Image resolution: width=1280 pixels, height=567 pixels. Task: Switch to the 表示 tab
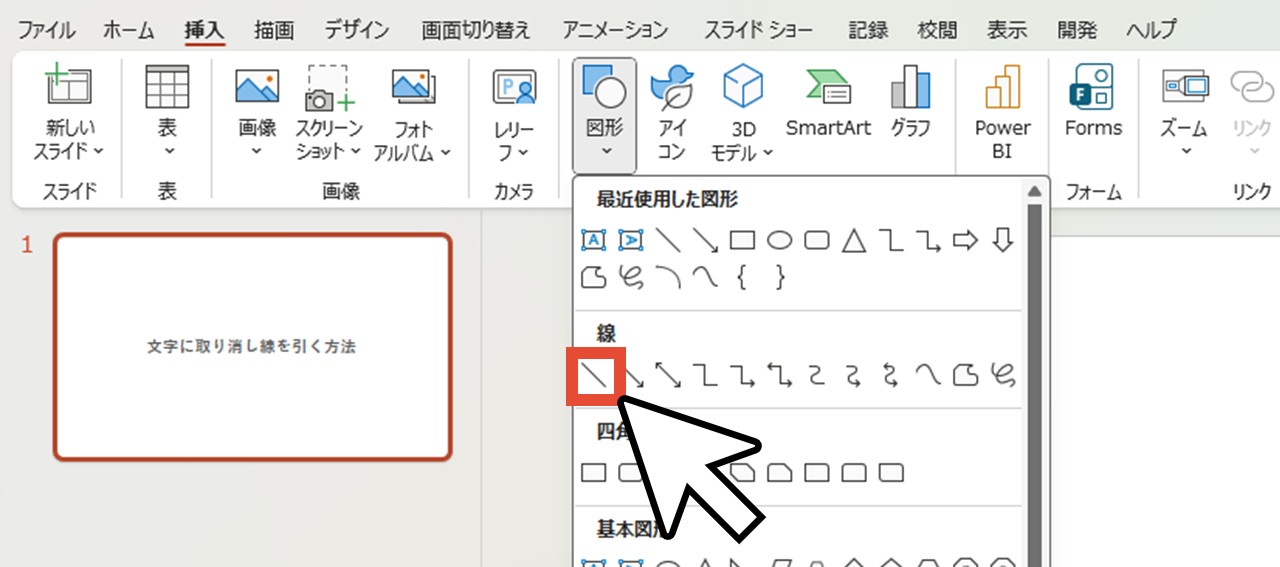pyautogui.click(x=1007, y=30)
